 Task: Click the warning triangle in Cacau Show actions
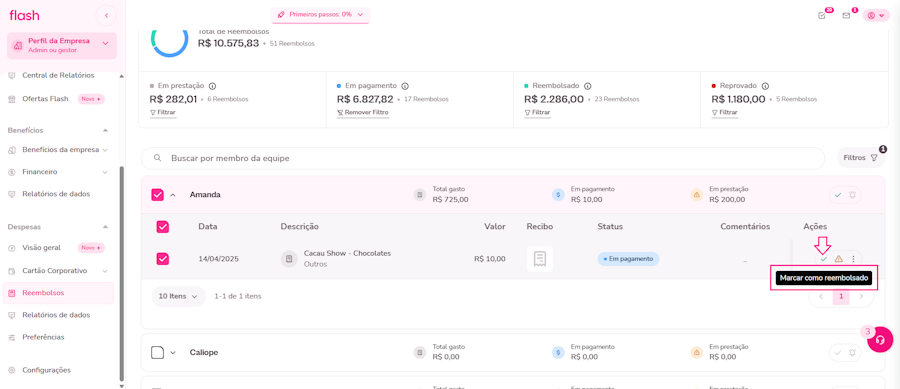[839, 259]
